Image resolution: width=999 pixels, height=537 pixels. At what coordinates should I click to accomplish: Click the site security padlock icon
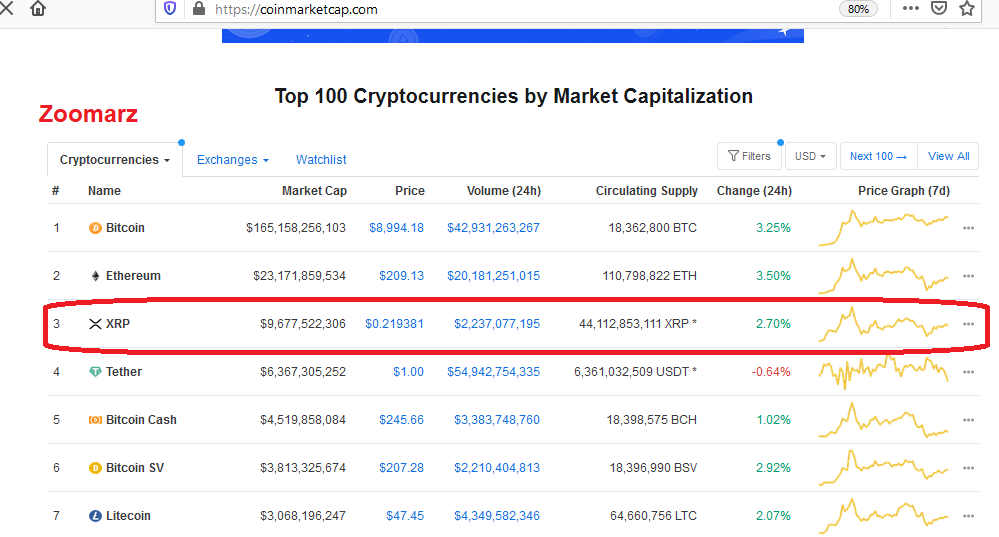point(199,9)
